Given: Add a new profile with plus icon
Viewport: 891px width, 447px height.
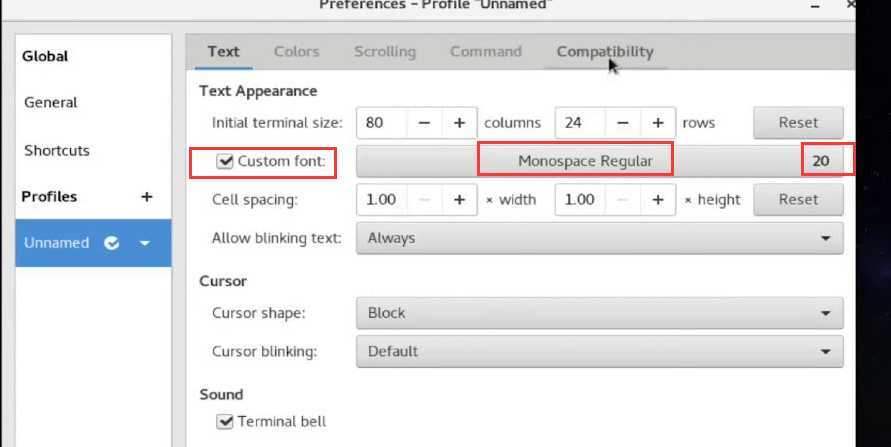Looking at the screenshot, I should (147, 197).
